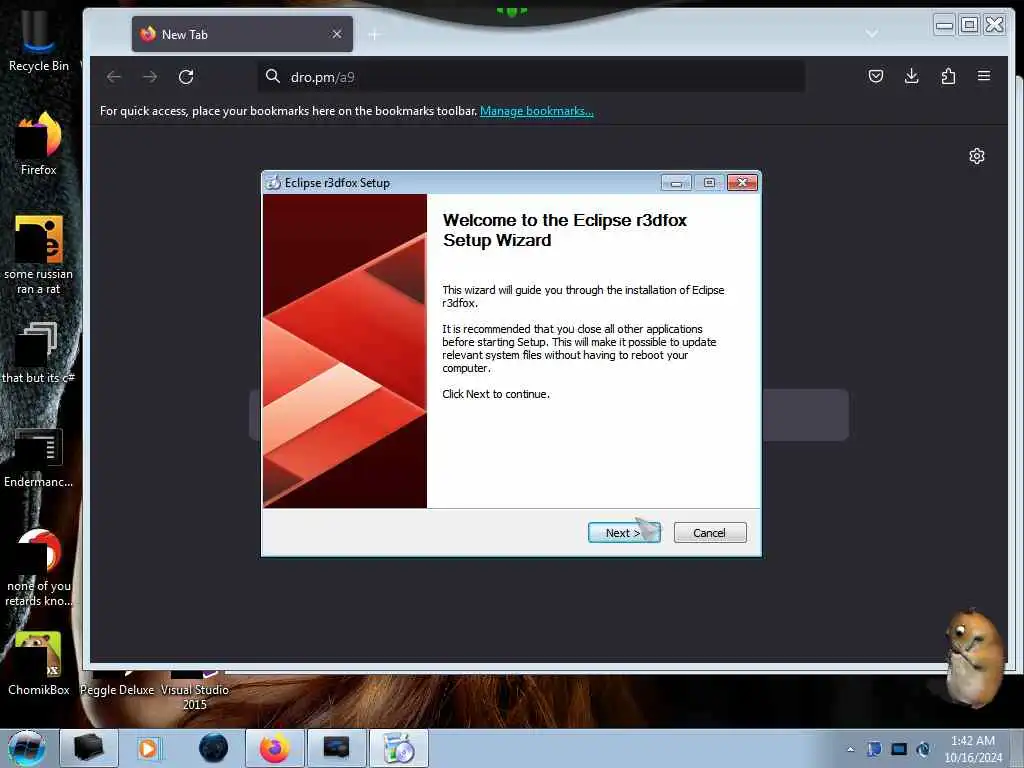
Task: Go forward in browser history
Action: [150, 77]
